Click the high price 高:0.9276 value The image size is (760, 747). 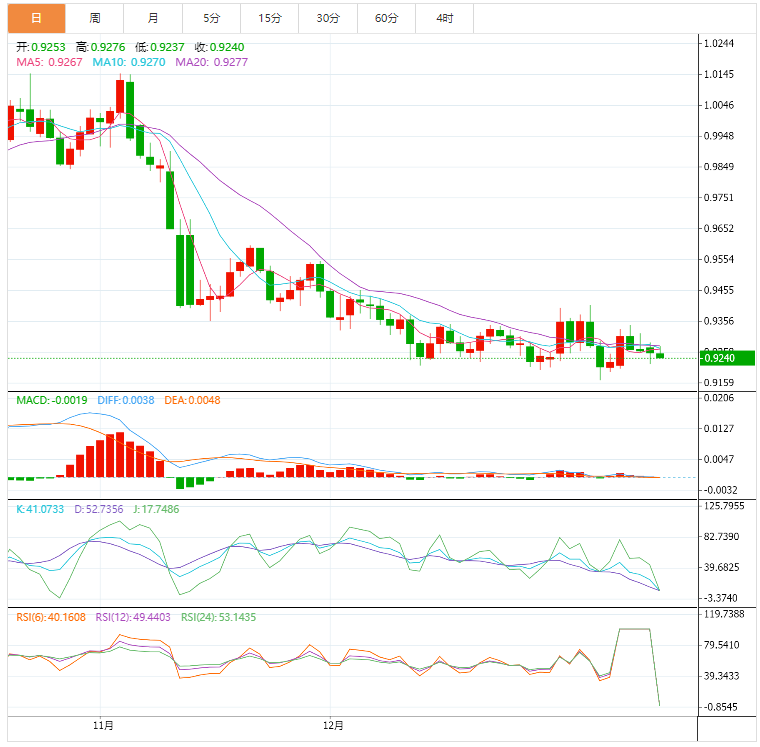coord(100,47)
